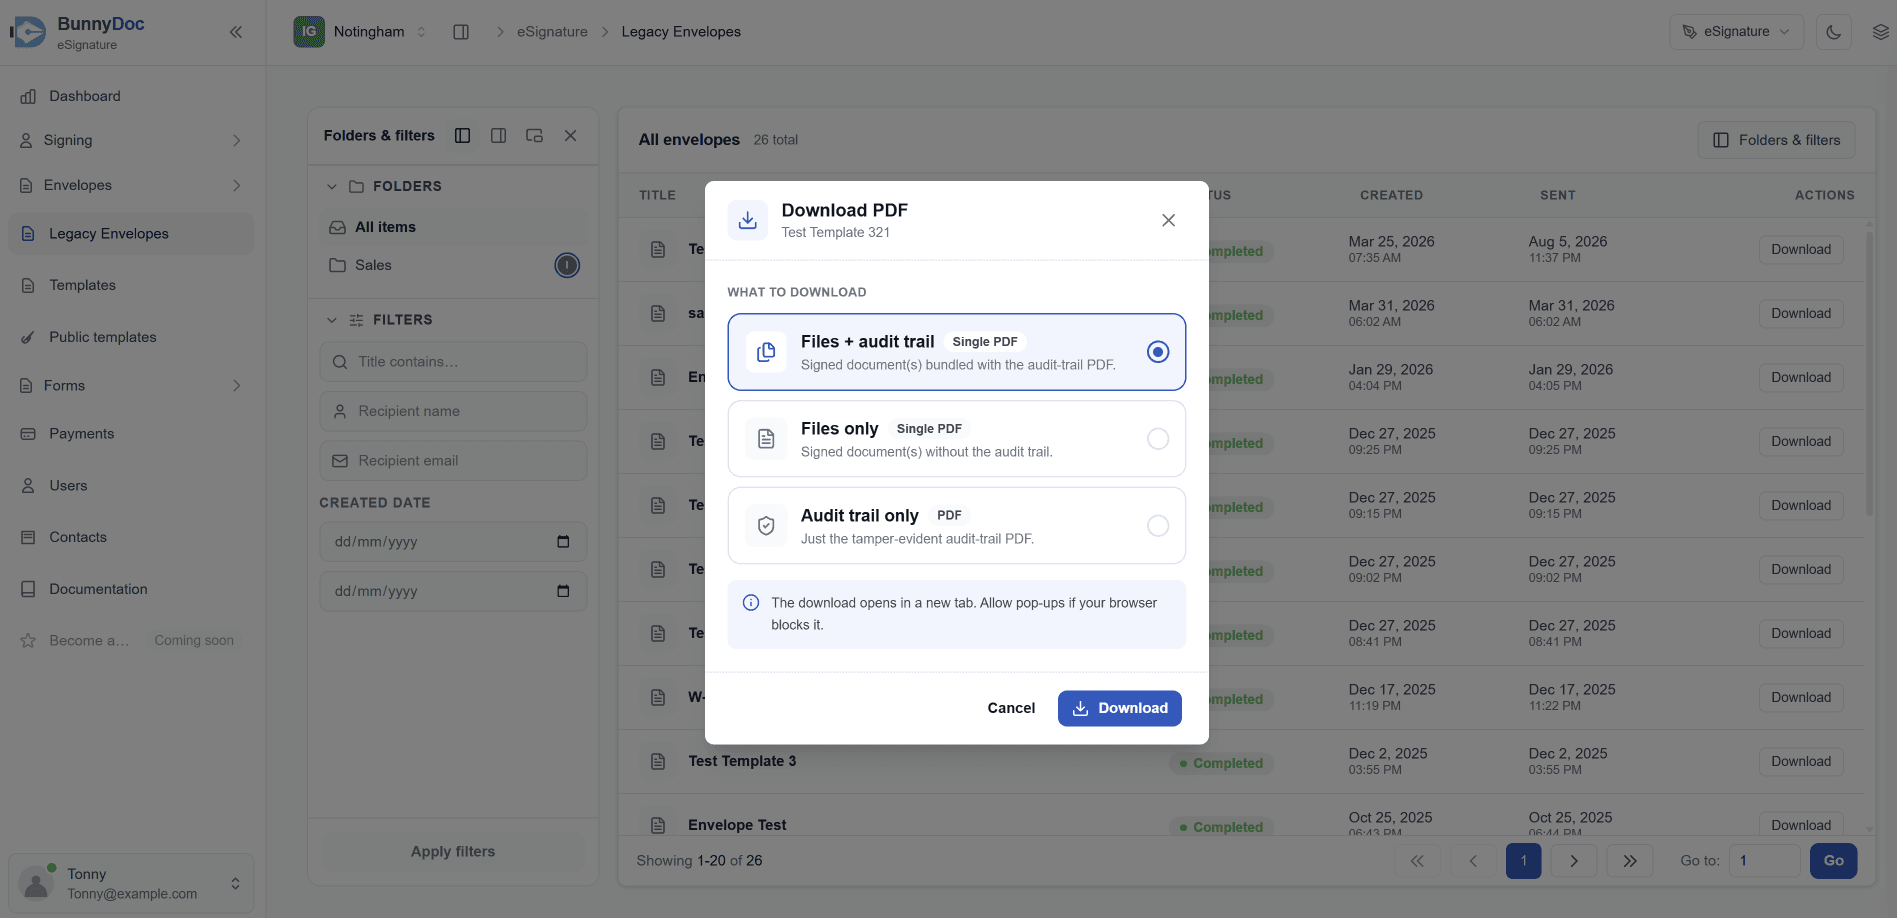The width and height of the screenshot is (1897, 918).
Task: Go to the last page of envelopes
Action: [x=1630, y=861]
